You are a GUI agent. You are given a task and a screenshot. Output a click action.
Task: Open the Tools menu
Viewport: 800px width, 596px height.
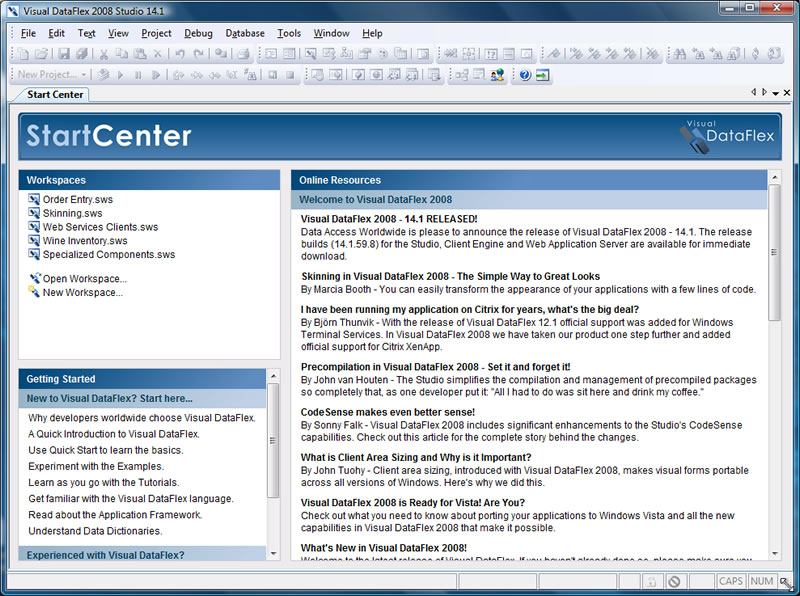[289, 33]
